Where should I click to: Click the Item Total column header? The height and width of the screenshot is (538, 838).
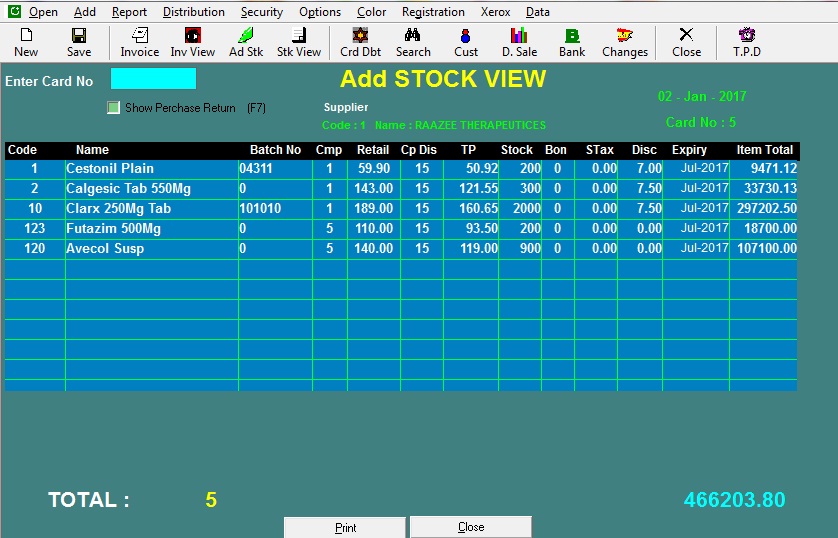764,150
